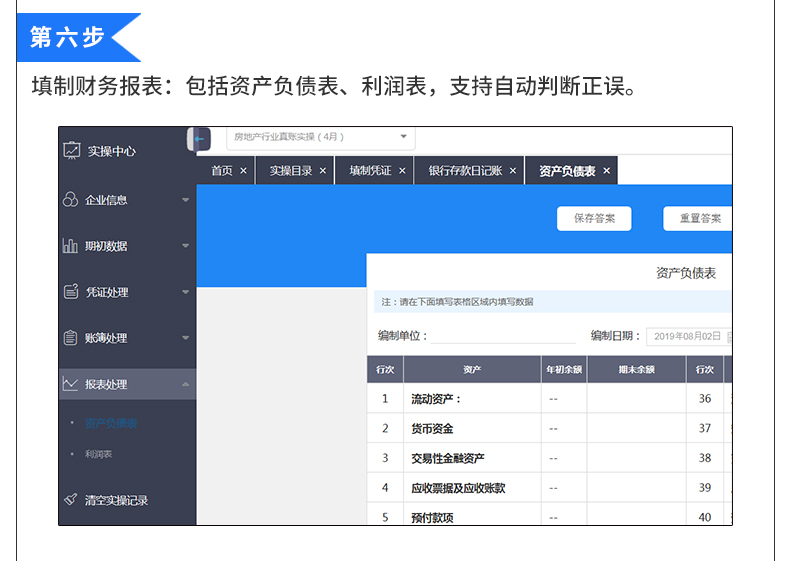Switch to the 实操目录 tab
Image resolution: width=790 pixels, height=561 pixels.
tap(291, 171)
